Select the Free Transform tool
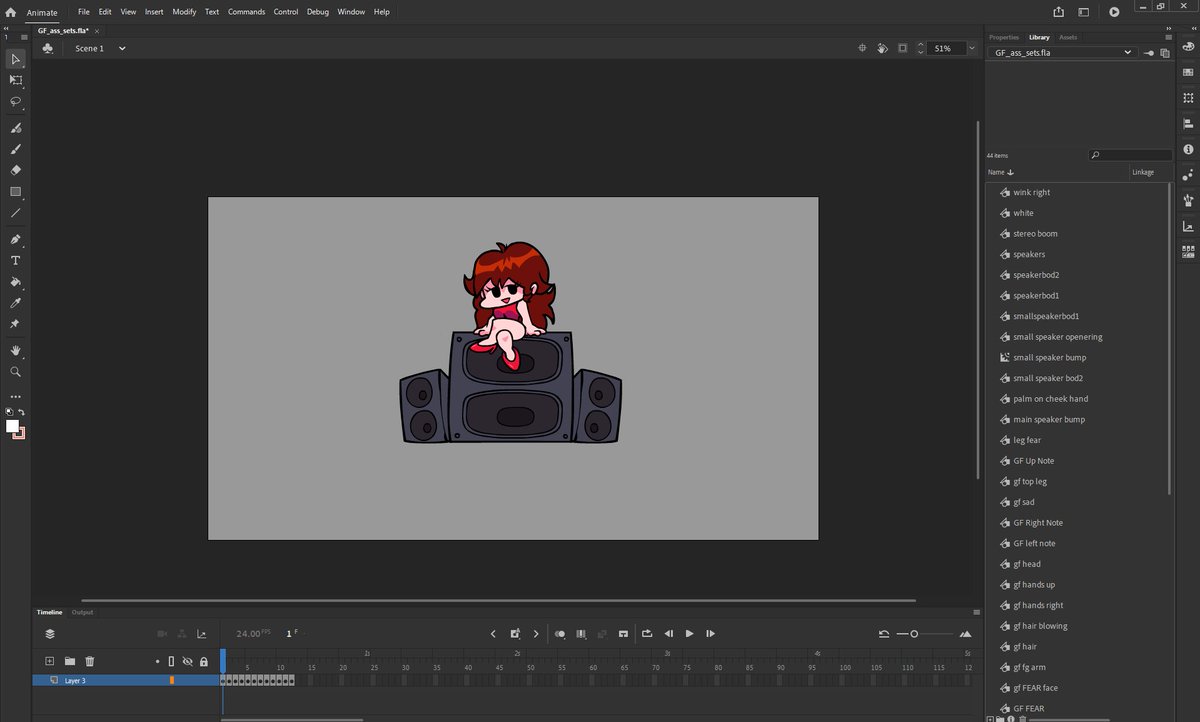This screenshot has width=1200, height=722. point(15,80)
